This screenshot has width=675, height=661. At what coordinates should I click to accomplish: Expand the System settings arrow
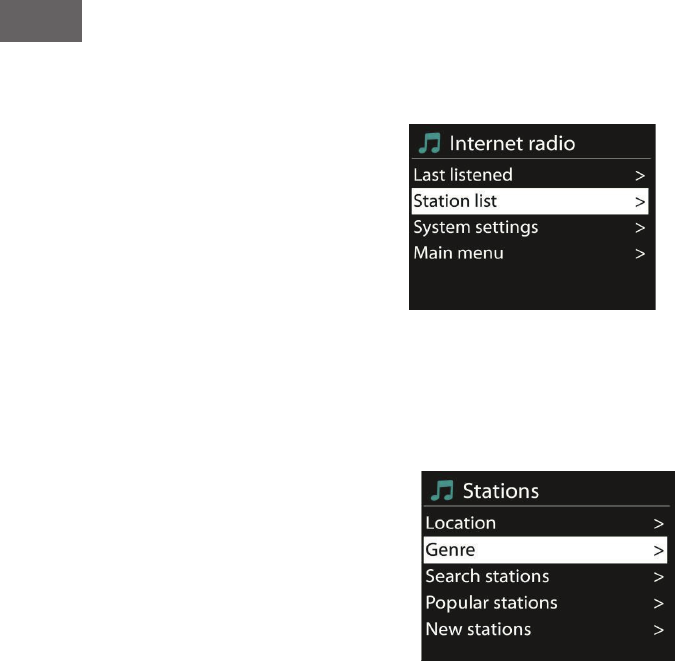(x=640, y=227)
